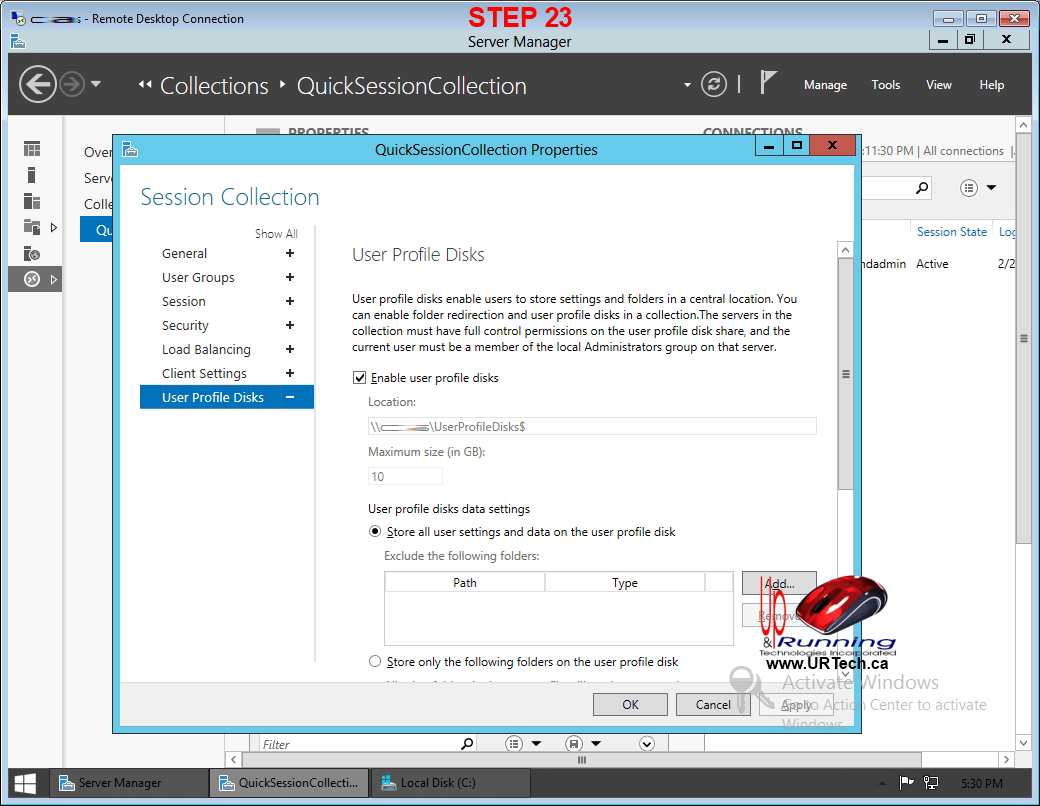Select Store only the following folders
1040x806 pixels.
[376, 662]
